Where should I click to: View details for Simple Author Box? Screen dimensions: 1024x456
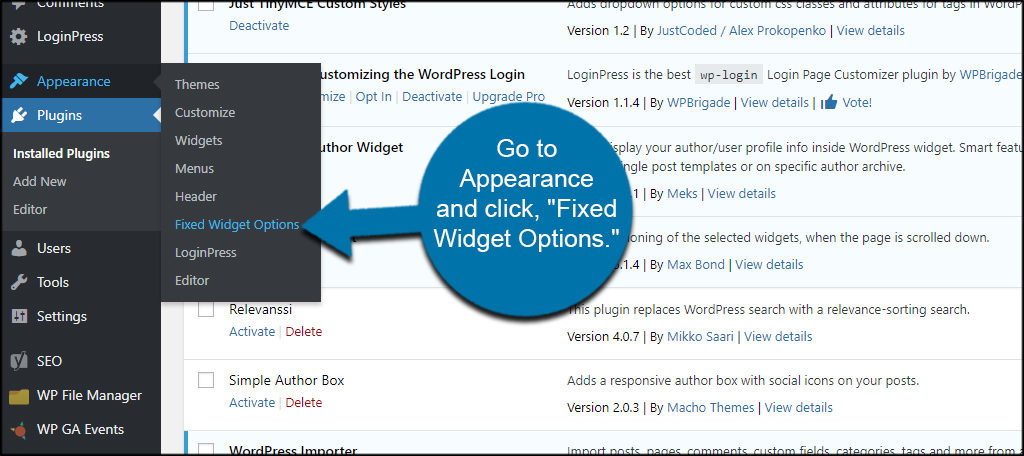point(799,408)
